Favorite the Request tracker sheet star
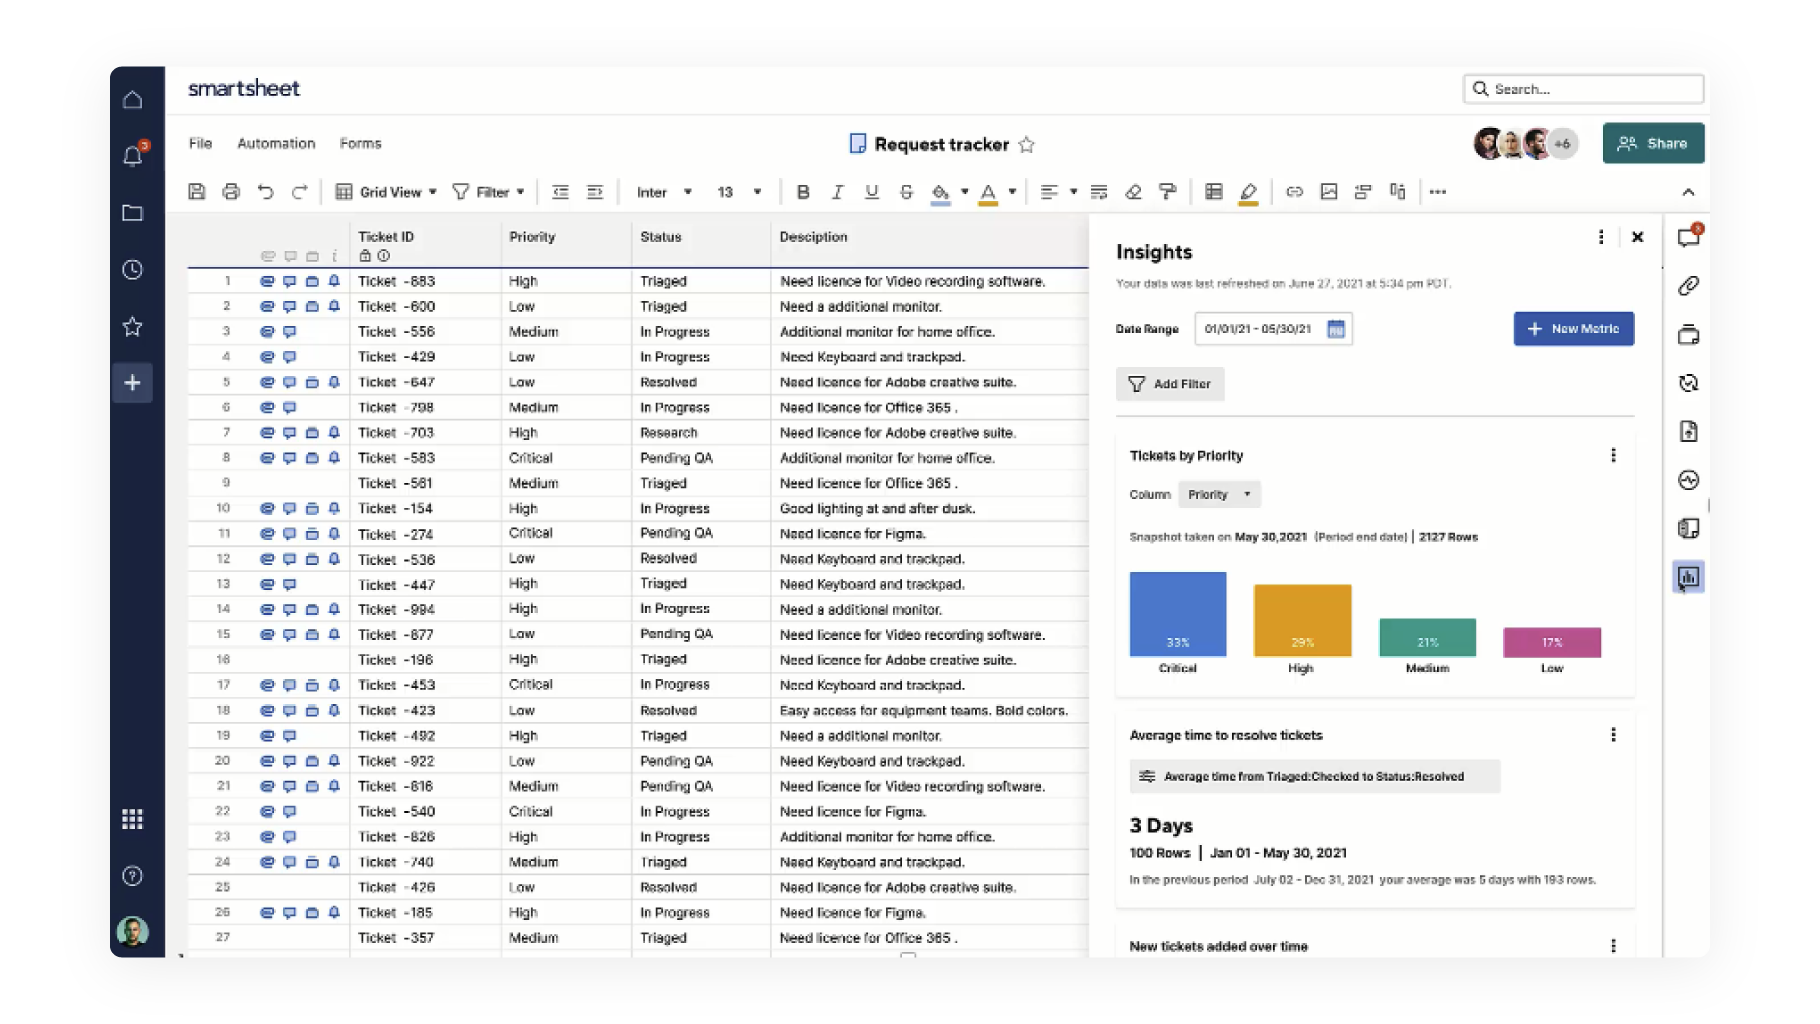Image resolution: width=1820 pixels, height=1024 pixels. [x=1026, y=145]
